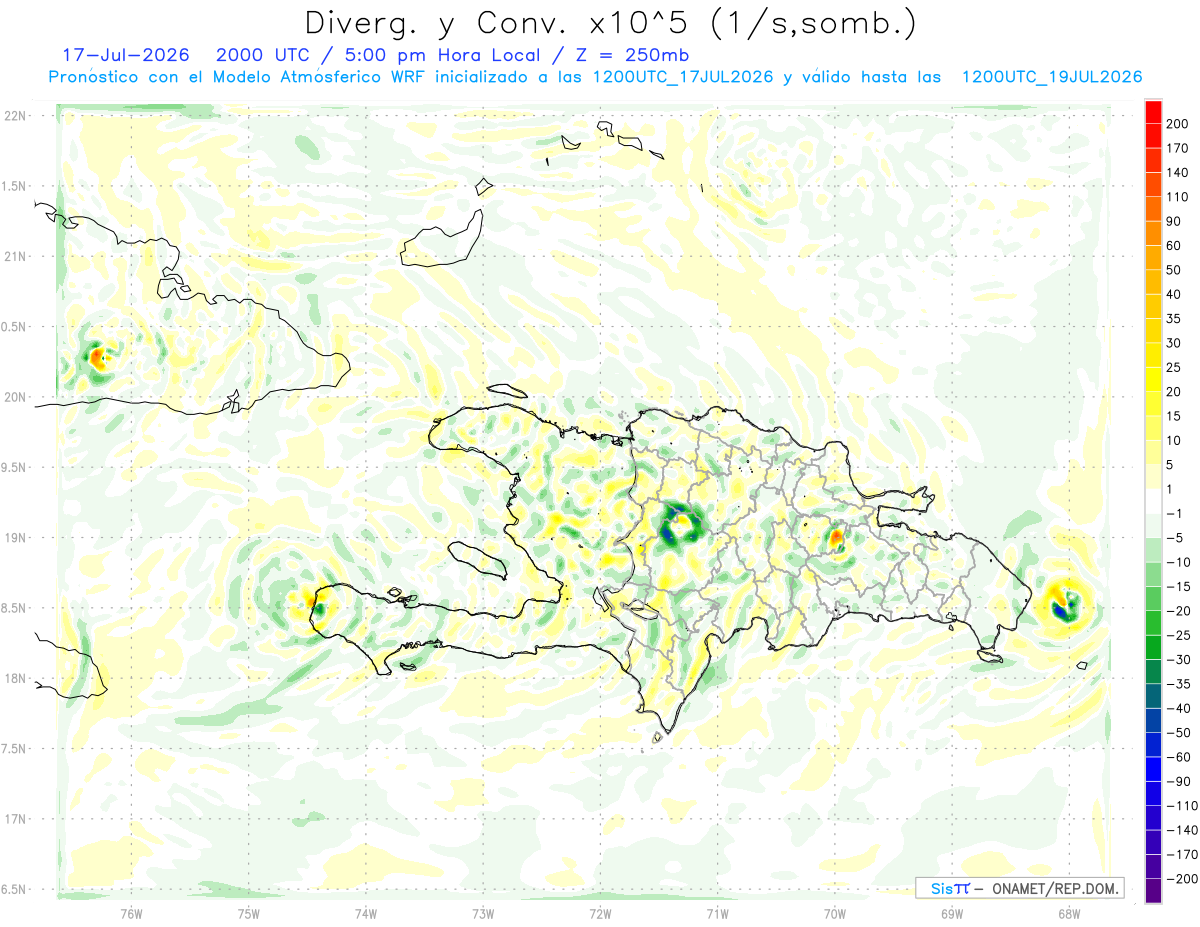This screenshot has width=1200, height=927.
Task: Click the red divergence core near 70W 19N
Action: pyautogui.click(x=837, y=539)
